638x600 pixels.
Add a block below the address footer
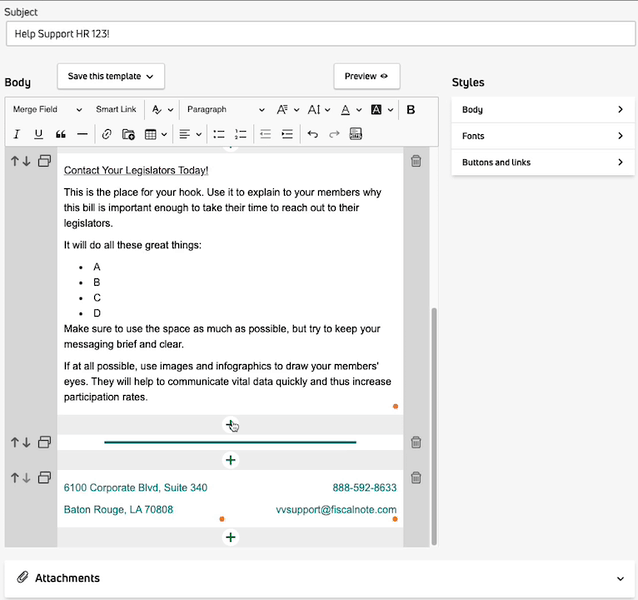231,537
